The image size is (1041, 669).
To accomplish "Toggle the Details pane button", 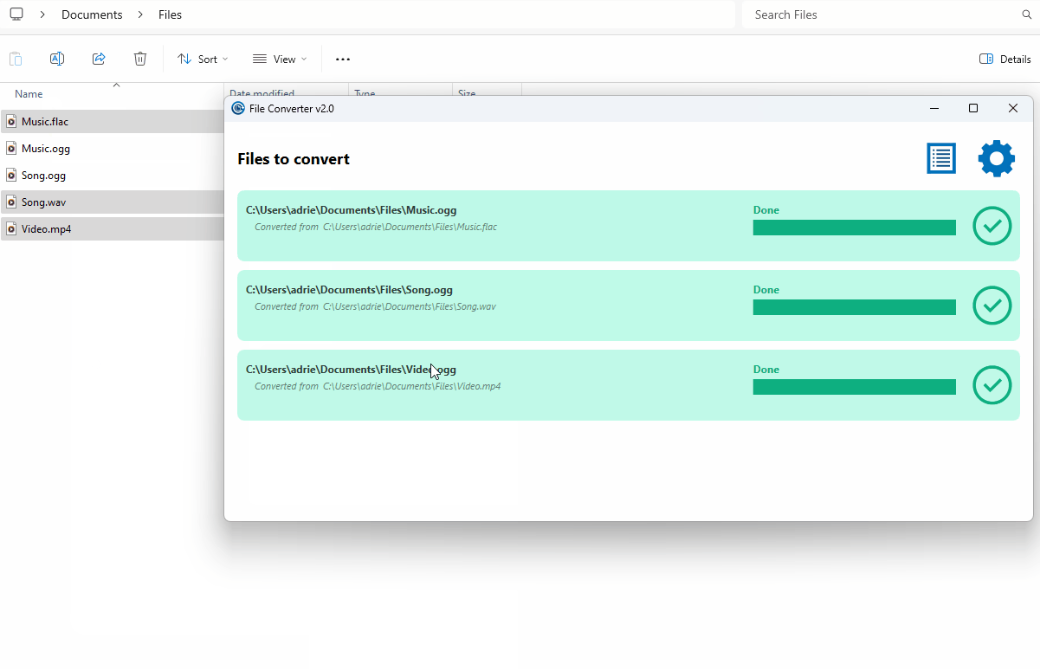I will [1005, 59].
